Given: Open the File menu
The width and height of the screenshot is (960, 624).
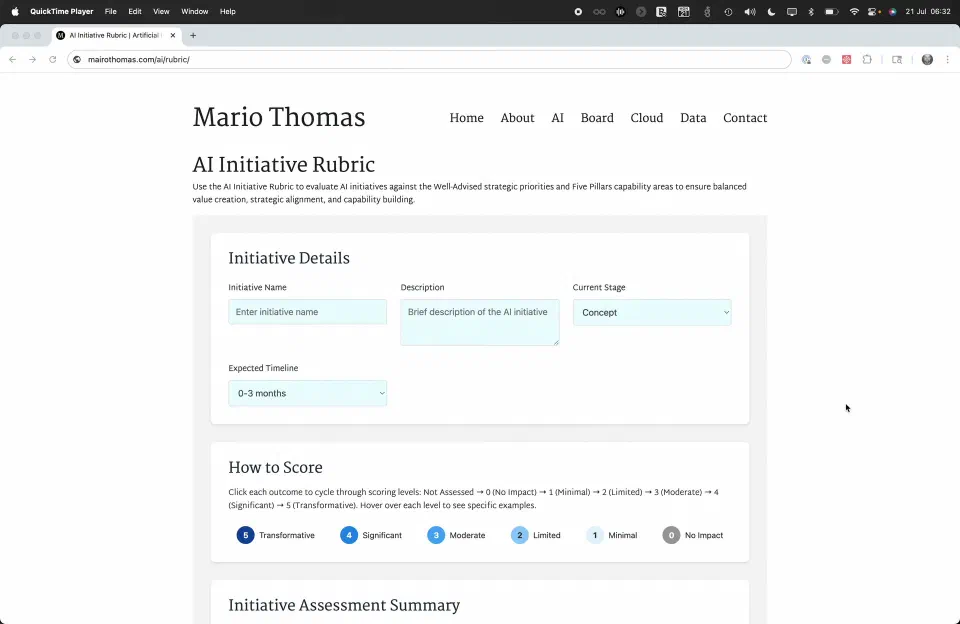Looking at the screenshot, I should pos(110,12).
